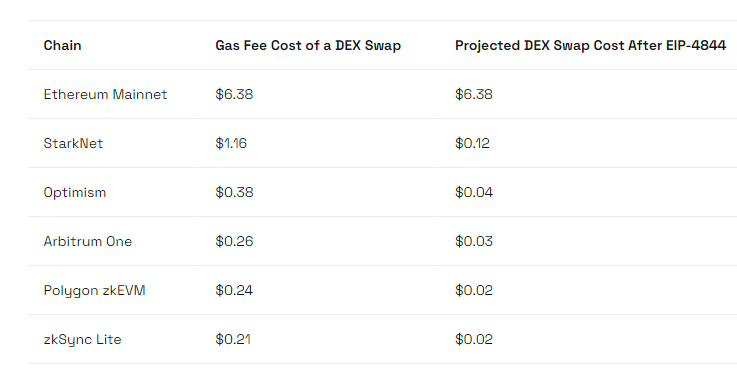Click the $0.03 Arbitrum One projected cost

474,241
